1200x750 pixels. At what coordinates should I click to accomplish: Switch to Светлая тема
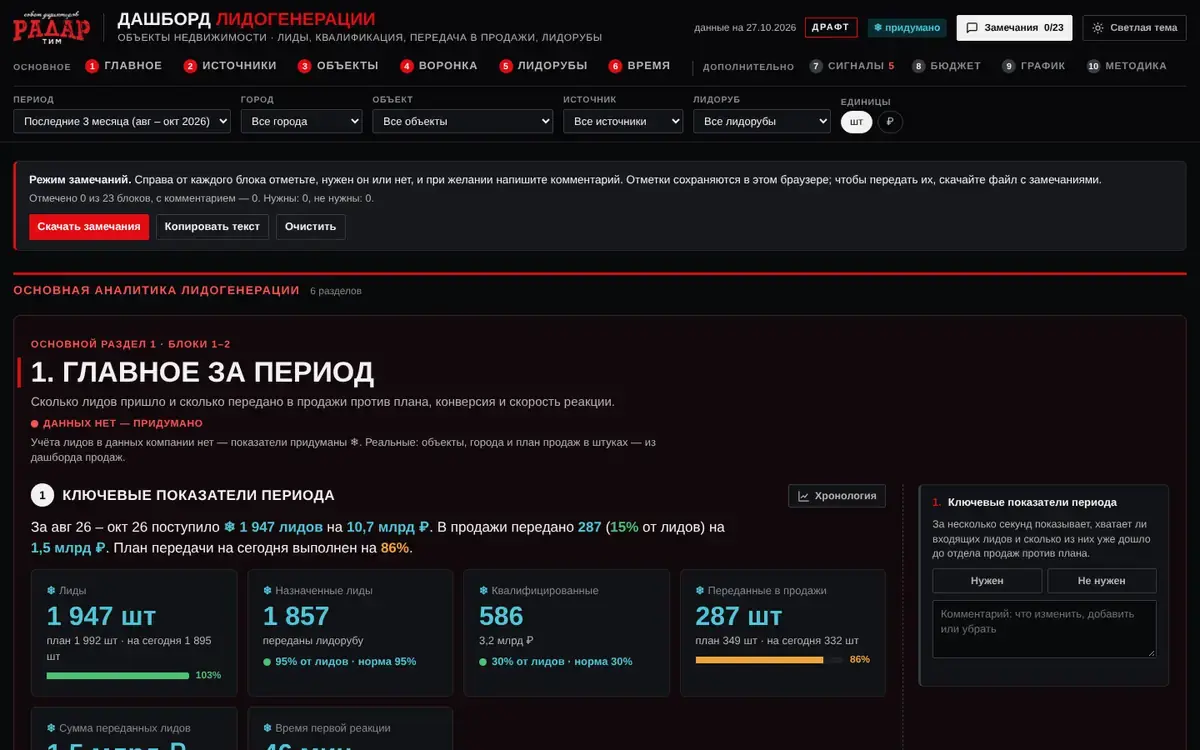click(1136, 28)
